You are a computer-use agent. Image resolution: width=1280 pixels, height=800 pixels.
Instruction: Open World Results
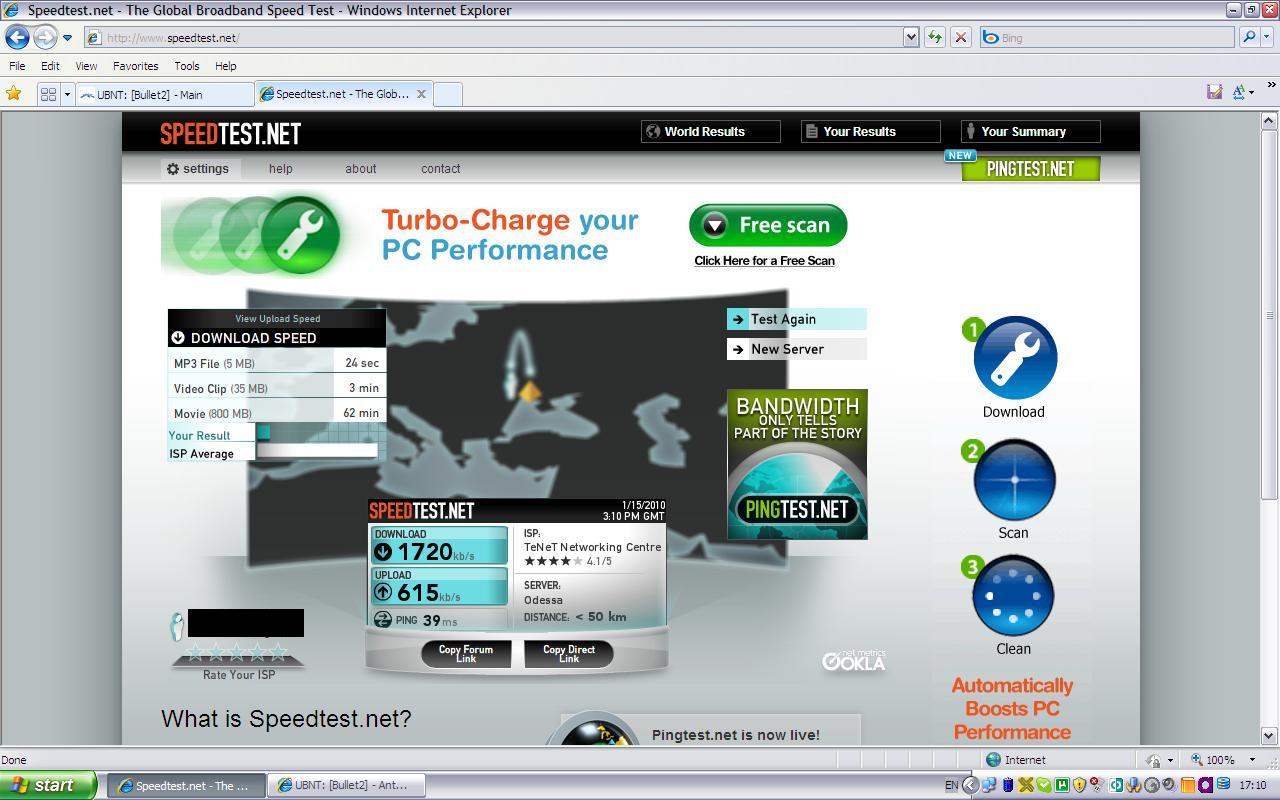[710, 131]
